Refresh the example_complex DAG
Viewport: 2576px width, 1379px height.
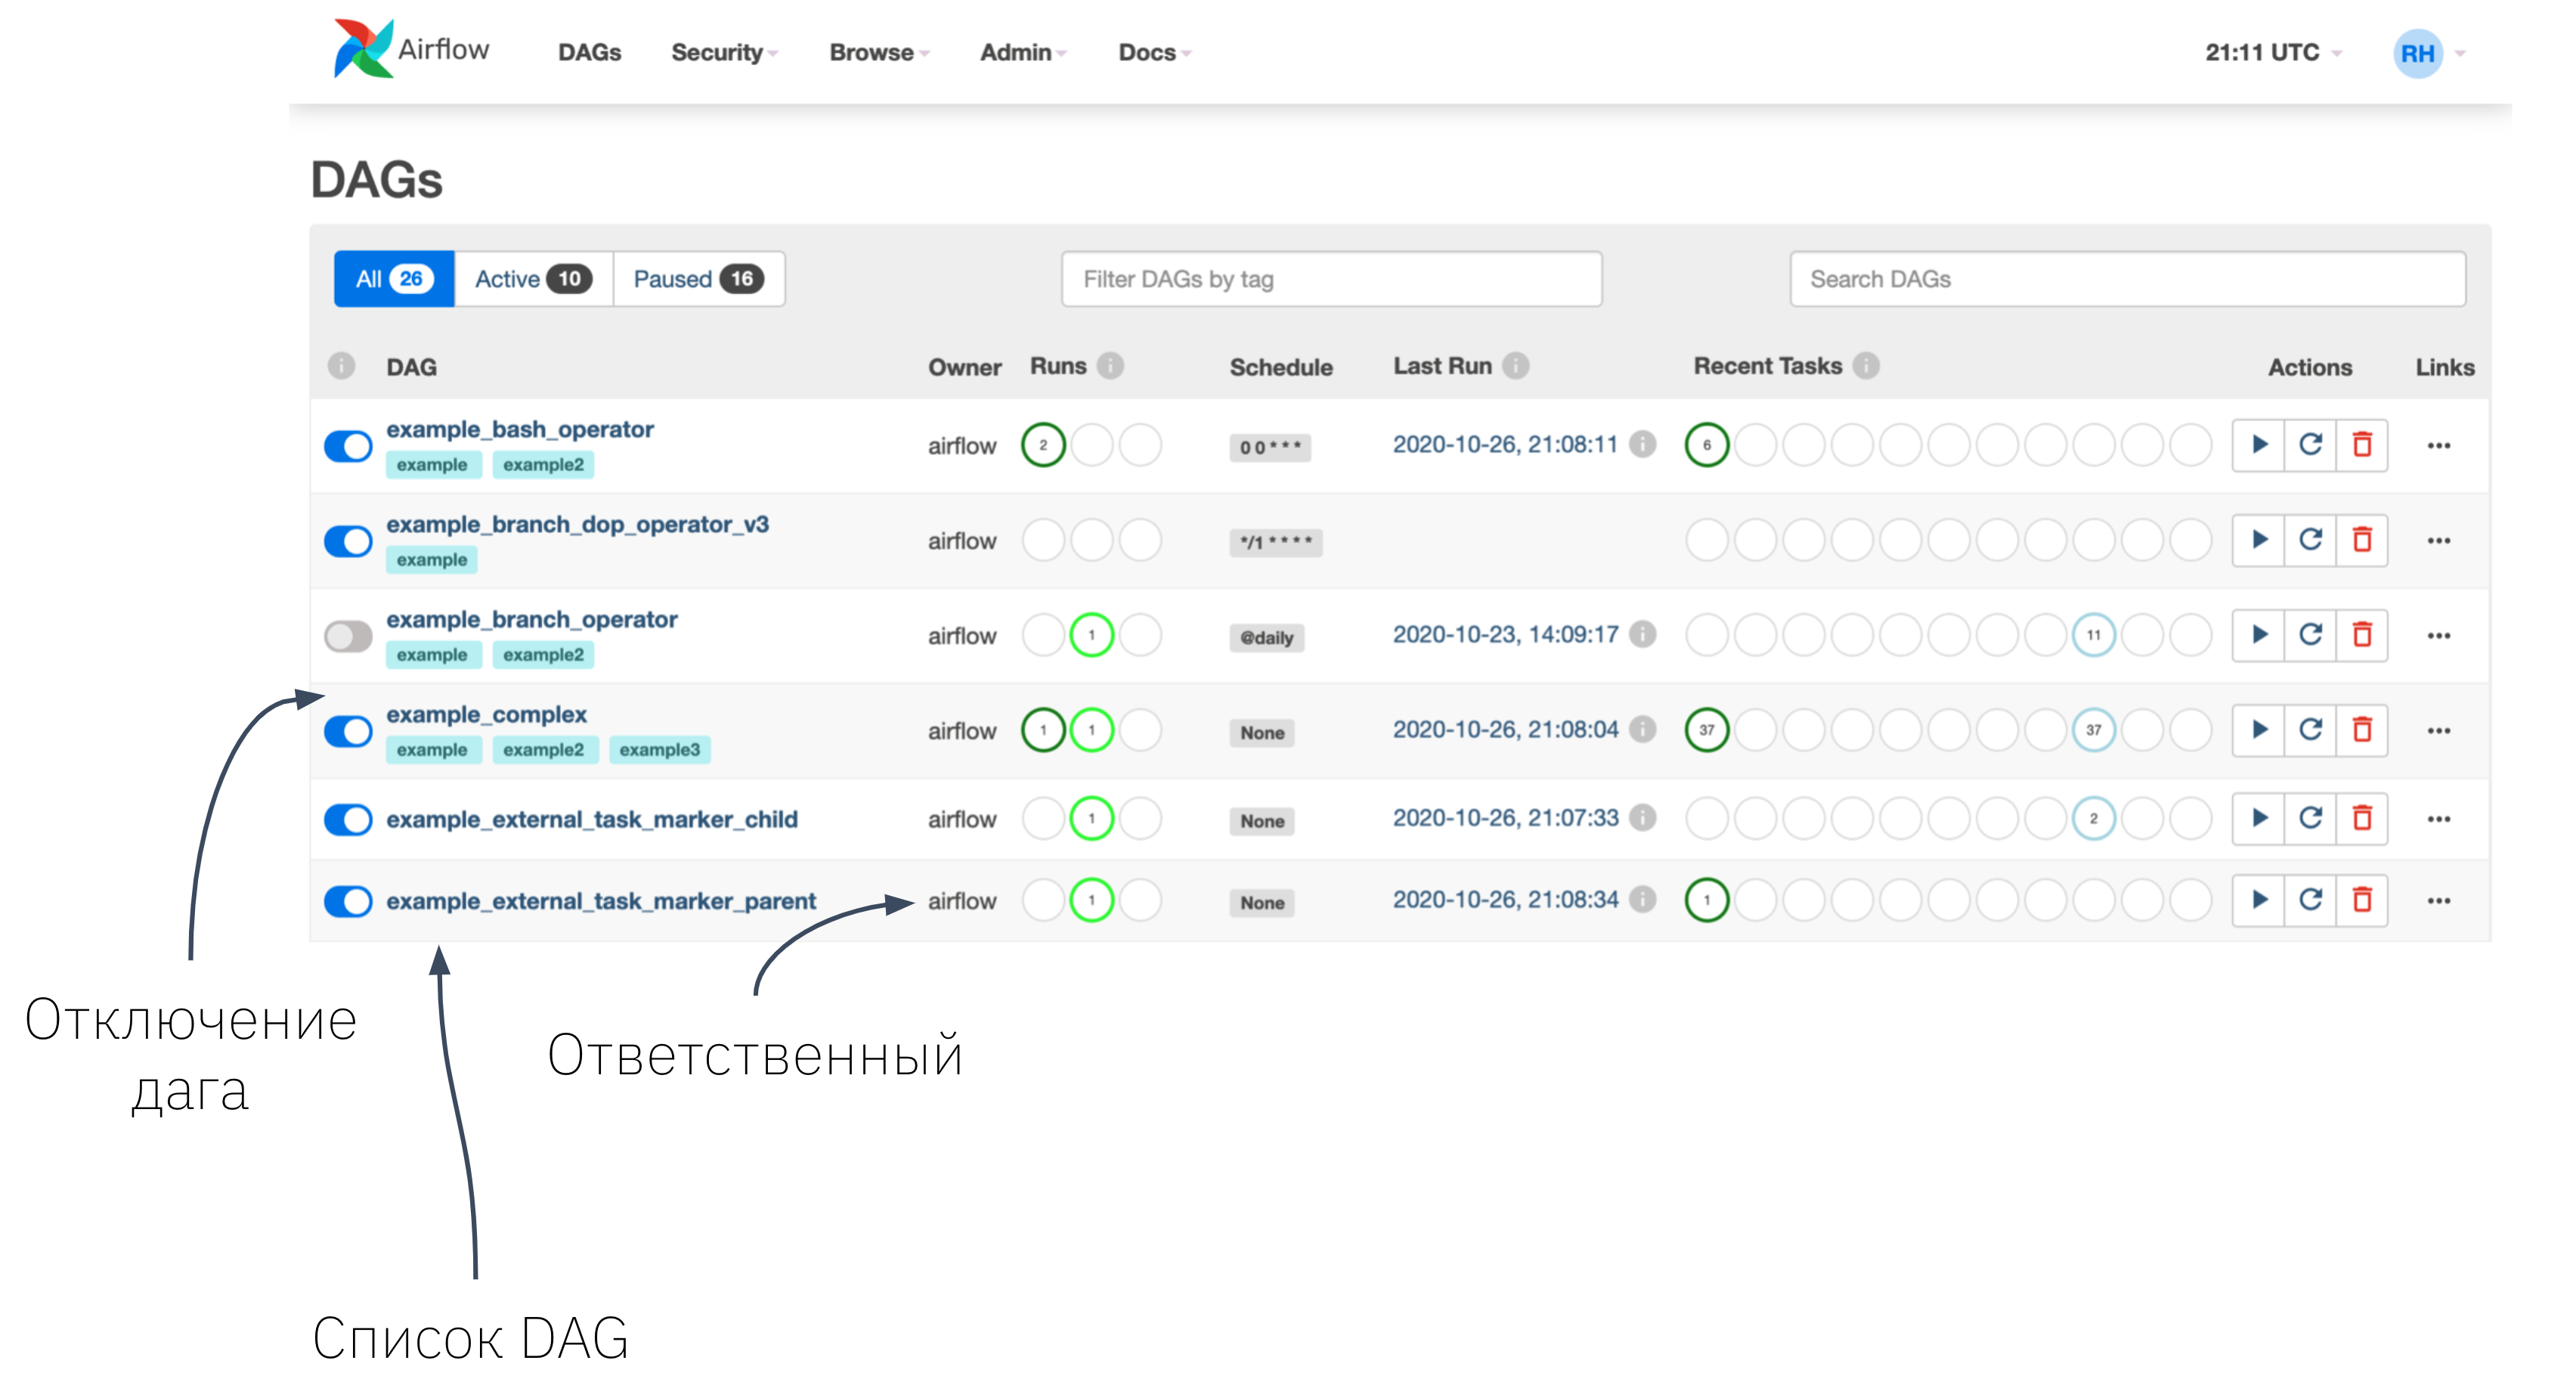pyautogui.click(x=2310, y=730)
